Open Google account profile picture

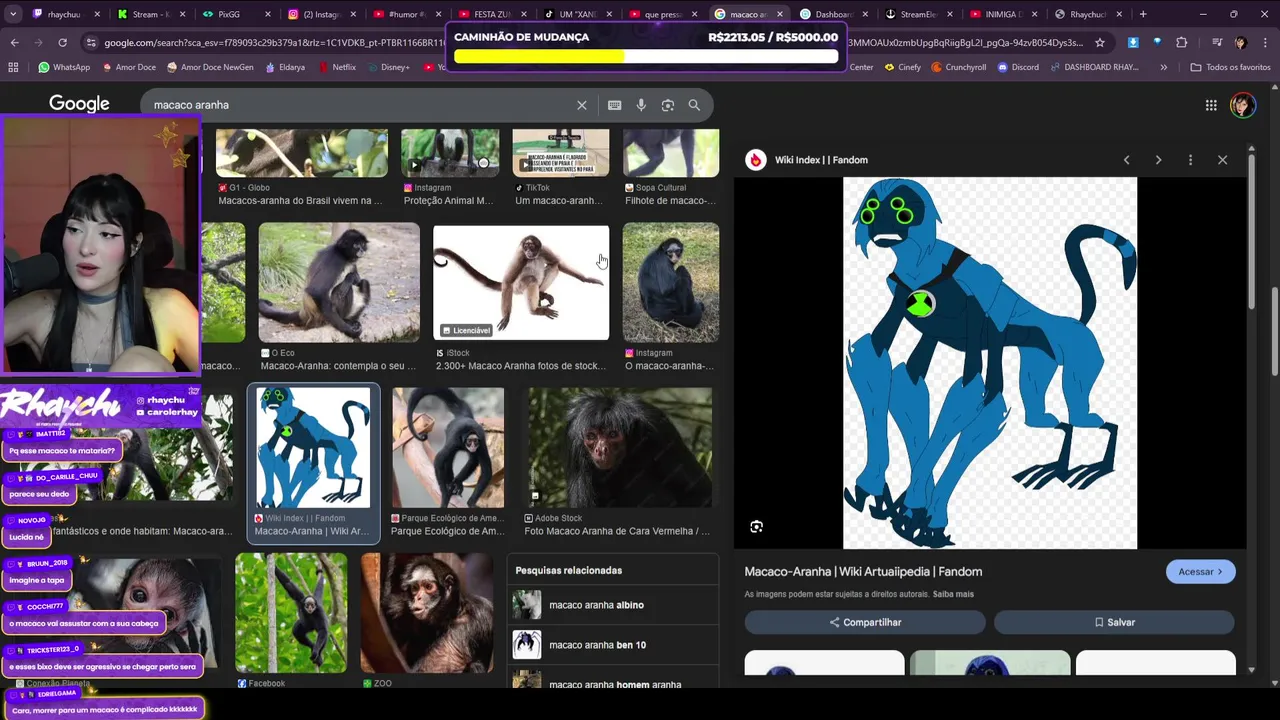point(1243,105)
